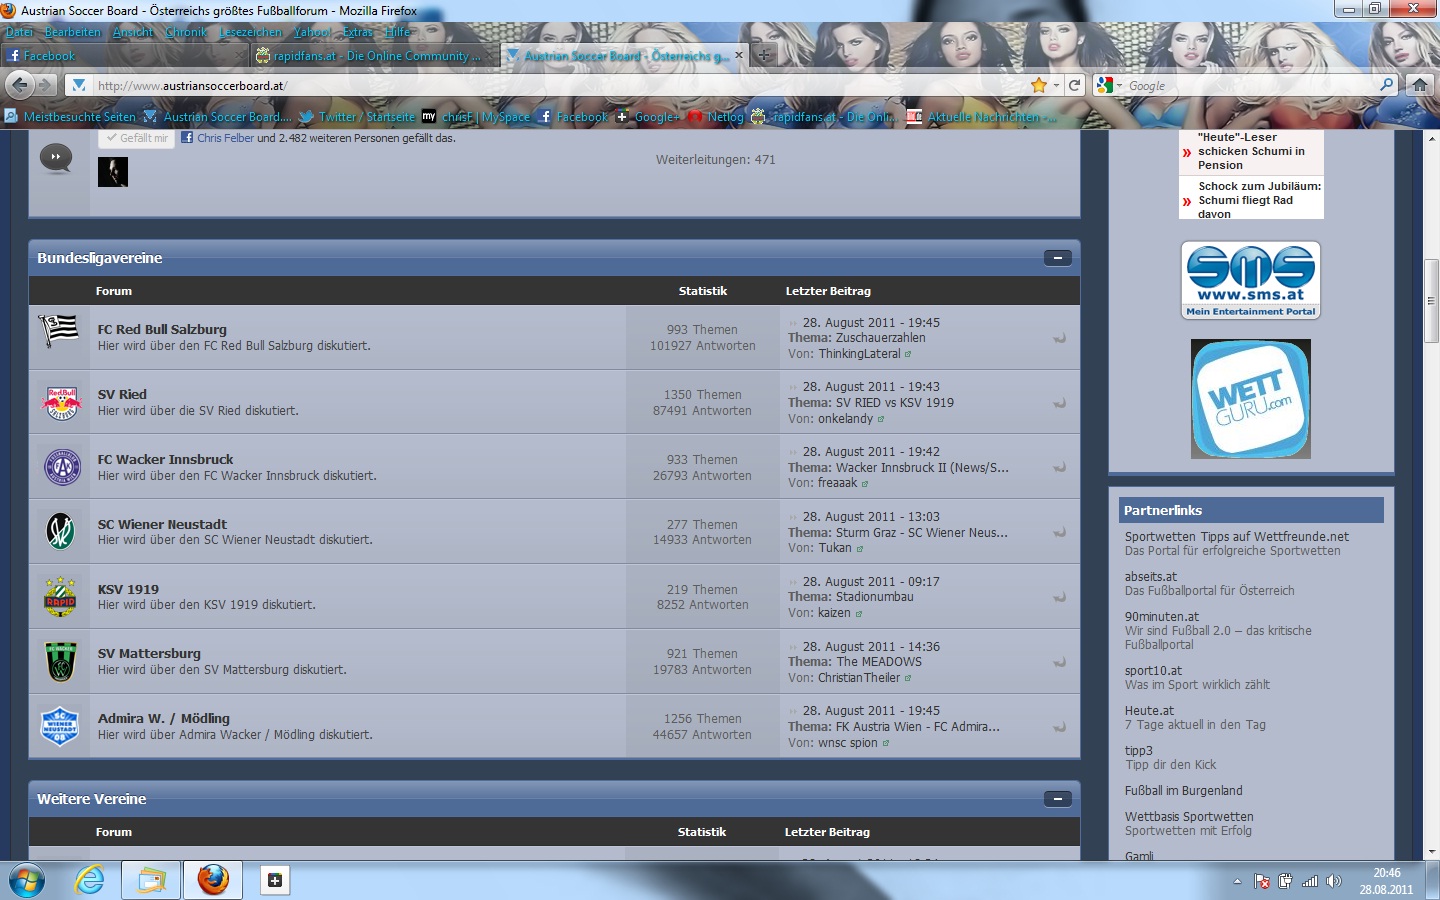Close the Austrian Soccer Board tab
The image size is (1440, 900).
tap(739, 55)
